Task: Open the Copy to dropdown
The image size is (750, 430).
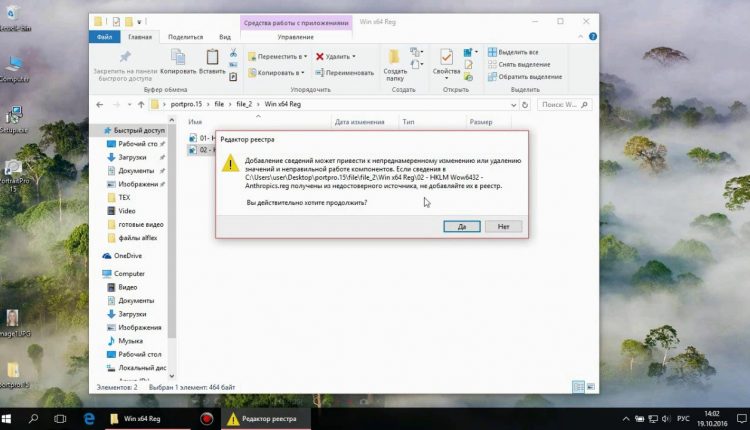Action: point(276,73)
